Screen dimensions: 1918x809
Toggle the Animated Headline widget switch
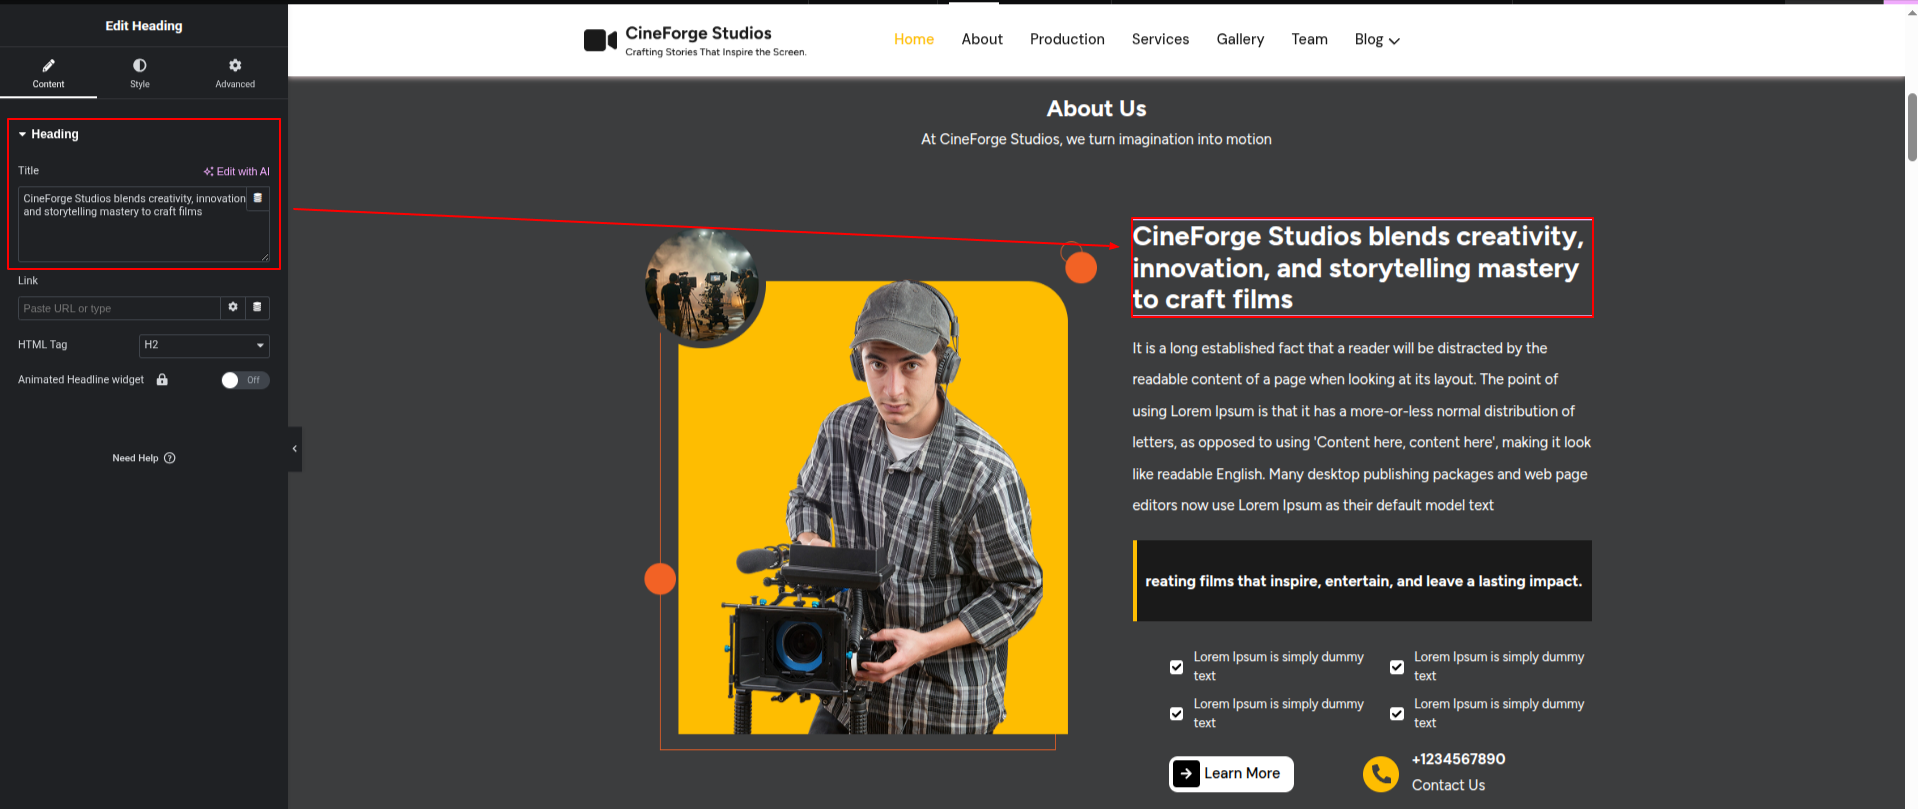click(x=245, y=380)
